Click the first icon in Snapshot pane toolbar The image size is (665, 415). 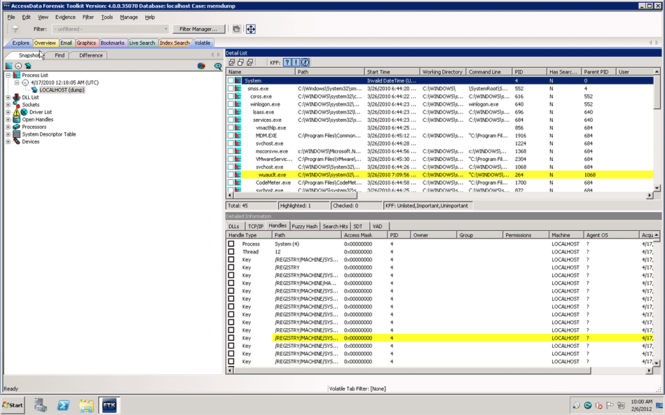[9, 66]
